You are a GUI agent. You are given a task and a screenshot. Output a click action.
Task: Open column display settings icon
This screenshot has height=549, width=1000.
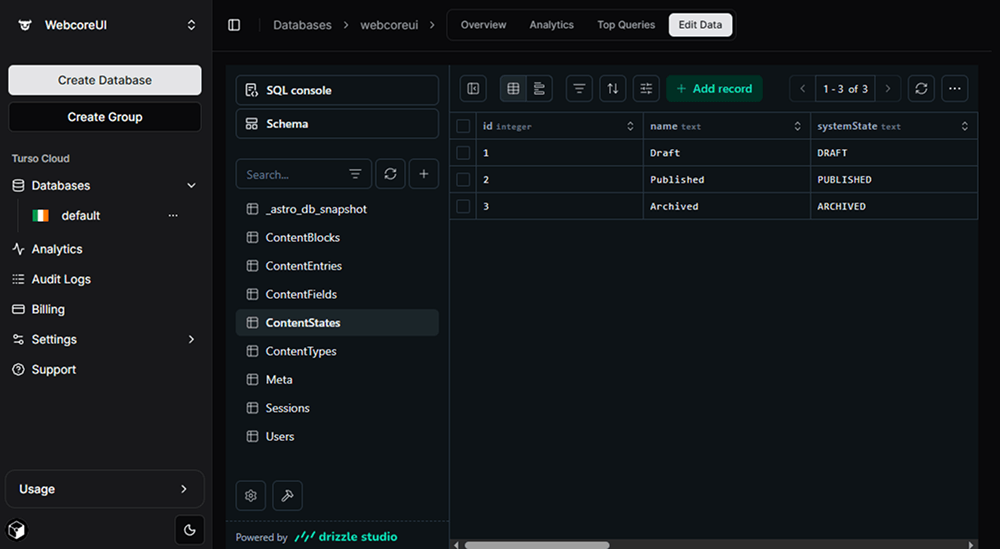click(x=646, y=89)
